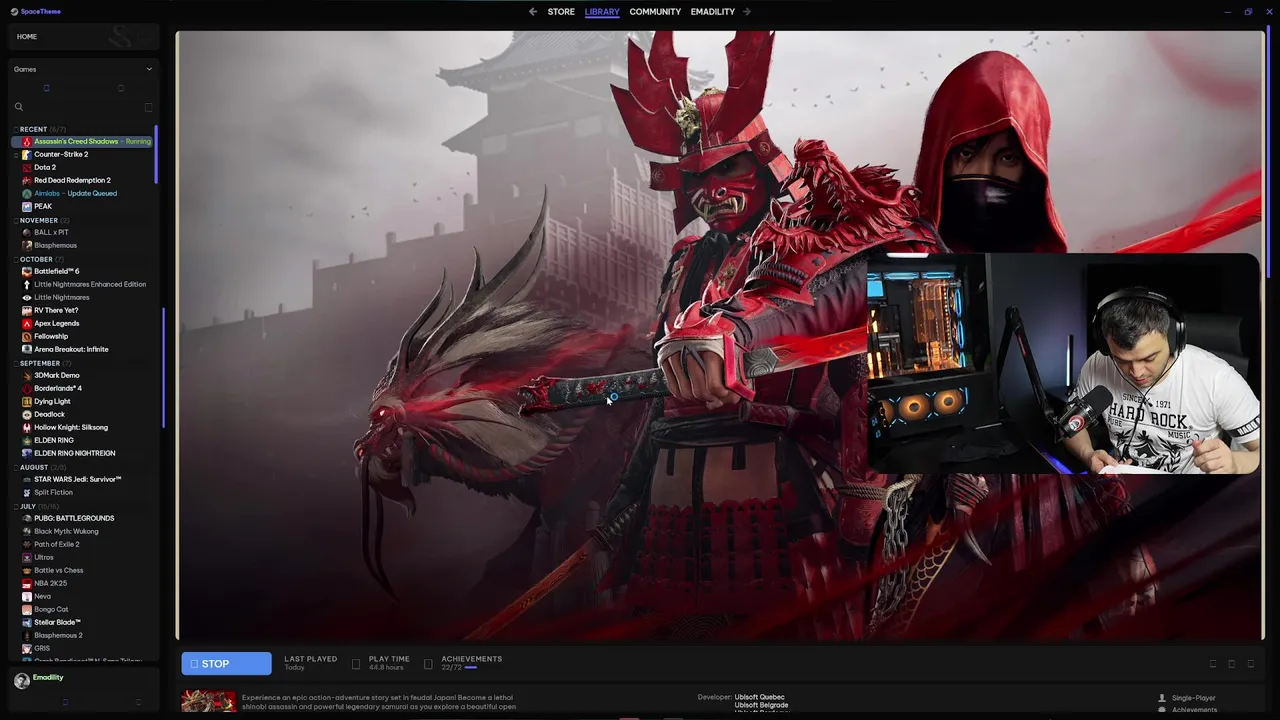
Task: Open Battle vs Chess entry
Action: tap(59, 571)
